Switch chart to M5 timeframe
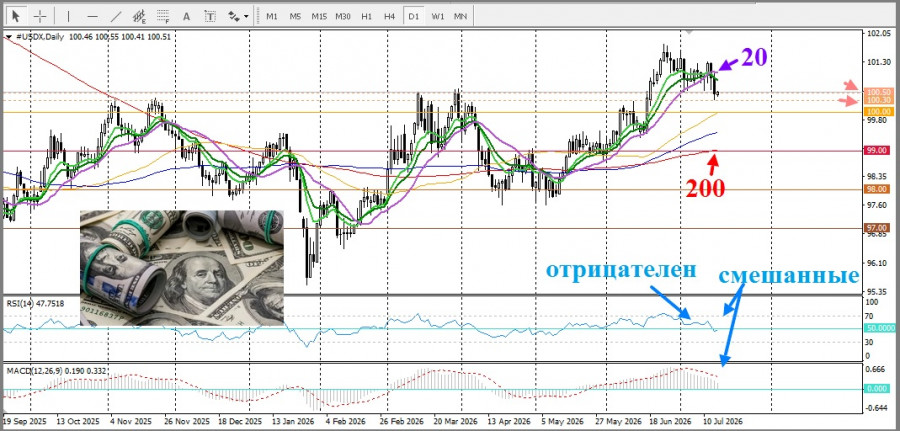 (x=295, y=16)
